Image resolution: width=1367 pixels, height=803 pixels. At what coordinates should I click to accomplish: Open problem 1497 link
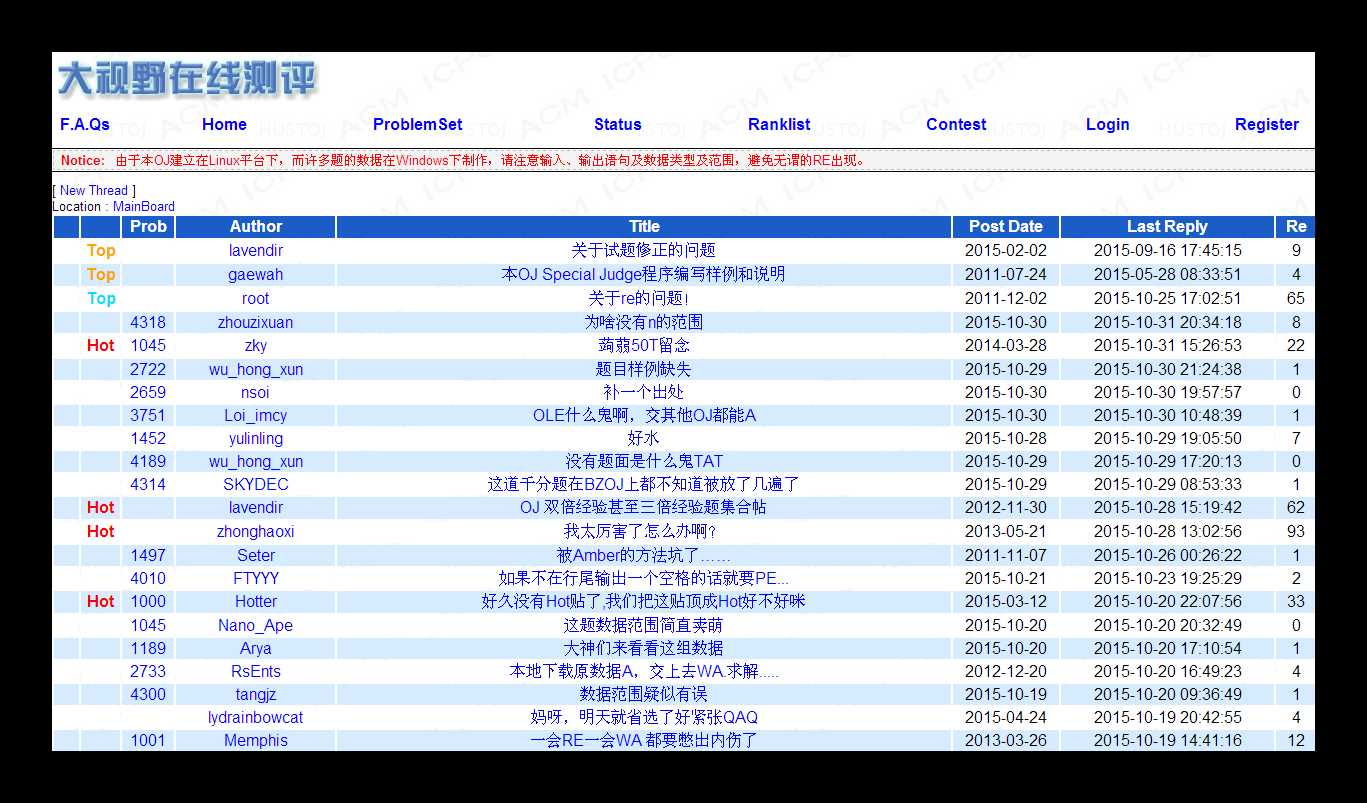tap(148, 555)
